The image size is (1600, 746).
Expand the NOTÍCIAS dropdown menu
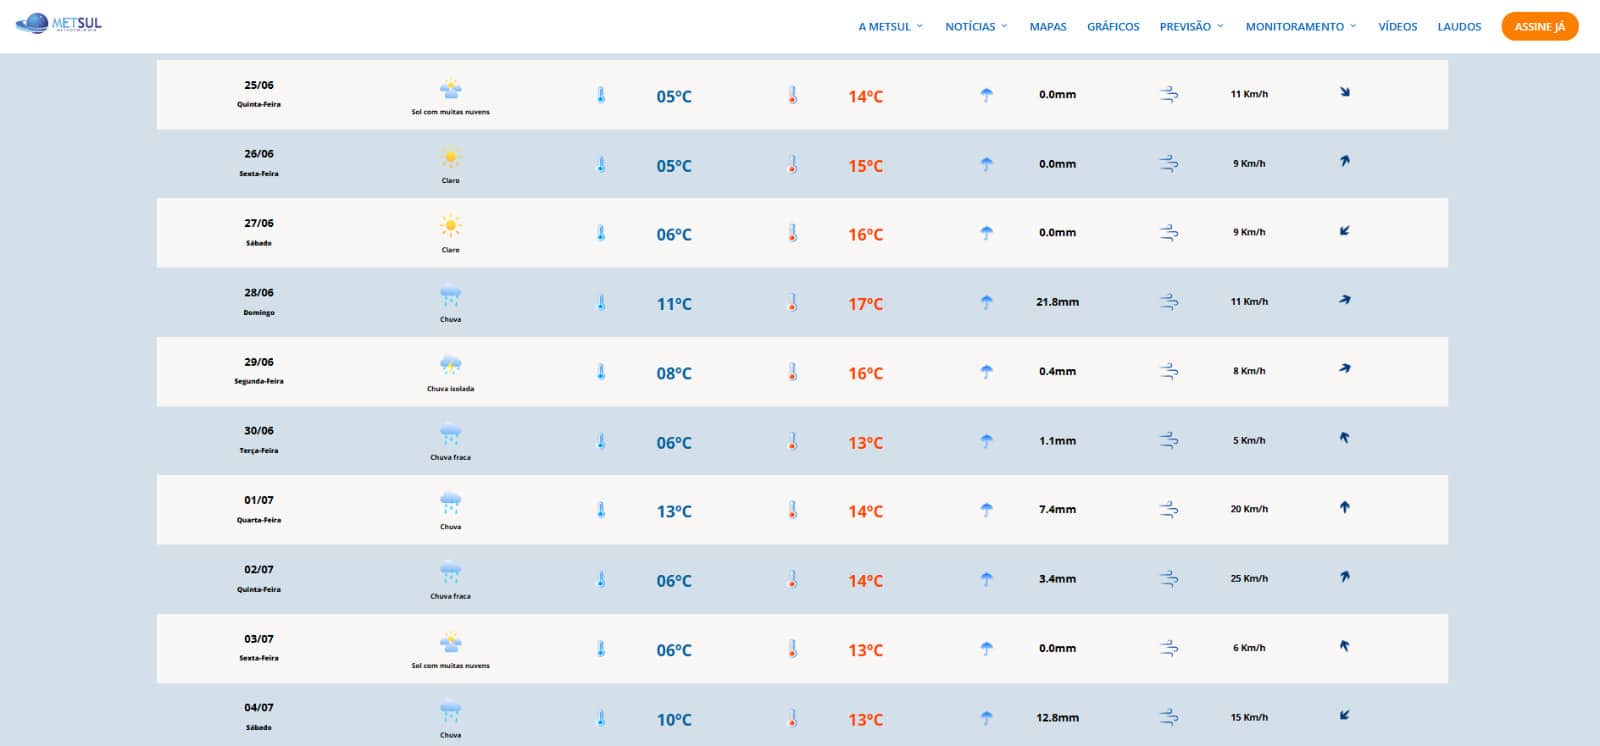[x=976, y=27]
